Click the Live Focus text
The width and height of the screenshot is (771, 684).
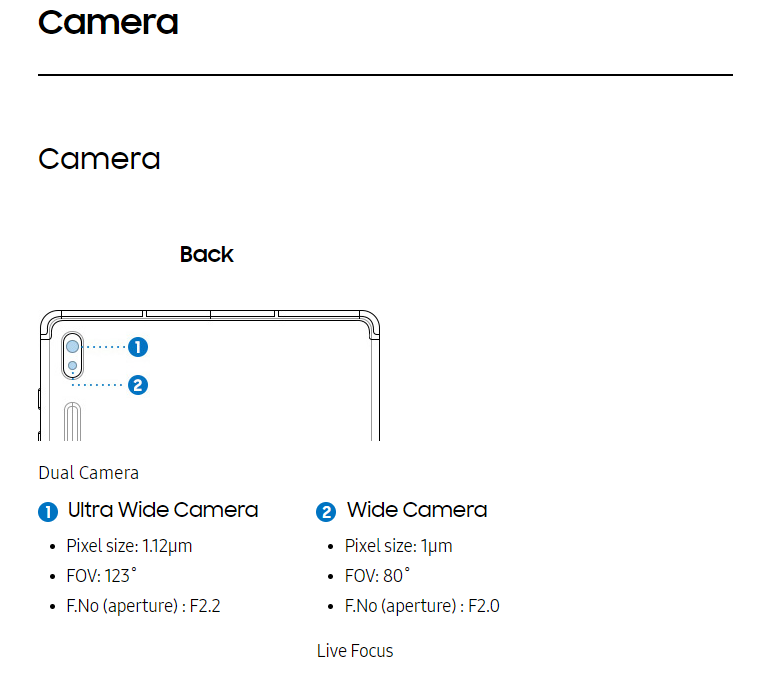point(355,651)
